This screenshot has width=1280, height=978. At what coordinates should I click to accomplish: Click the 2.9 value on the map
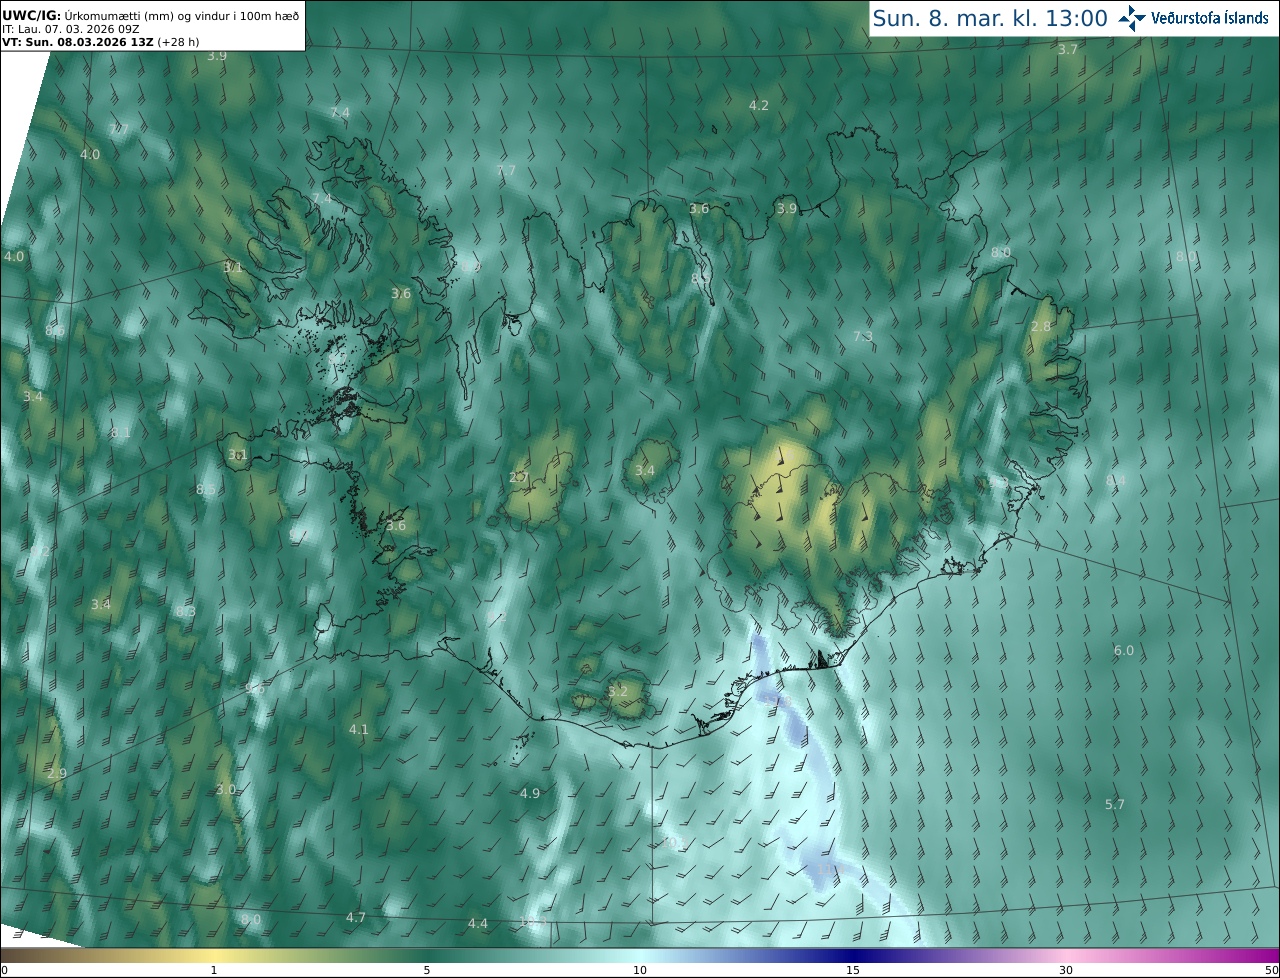click(x=57, y=774)
